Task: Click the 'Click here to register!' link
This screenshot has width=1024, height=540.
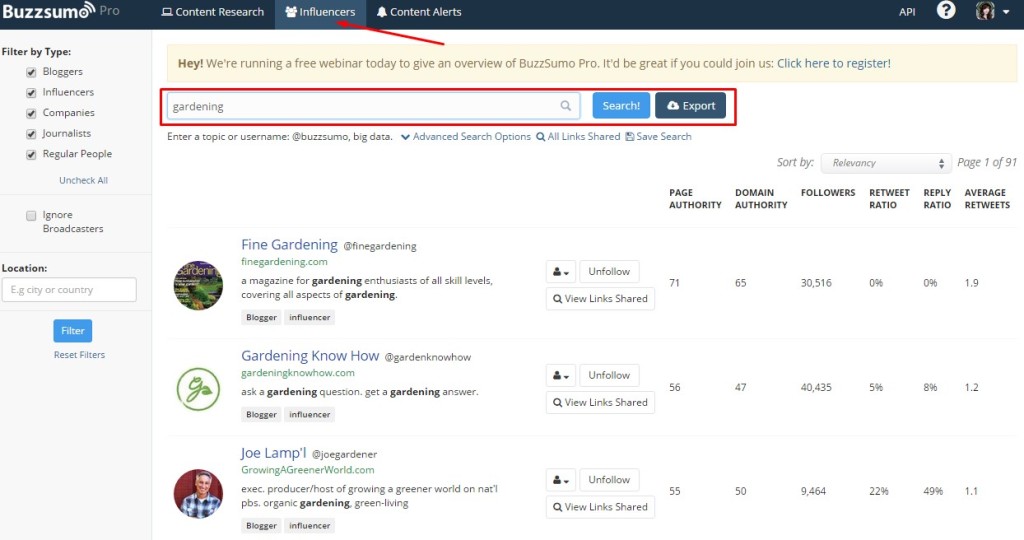Action: [x=833, y=63]
